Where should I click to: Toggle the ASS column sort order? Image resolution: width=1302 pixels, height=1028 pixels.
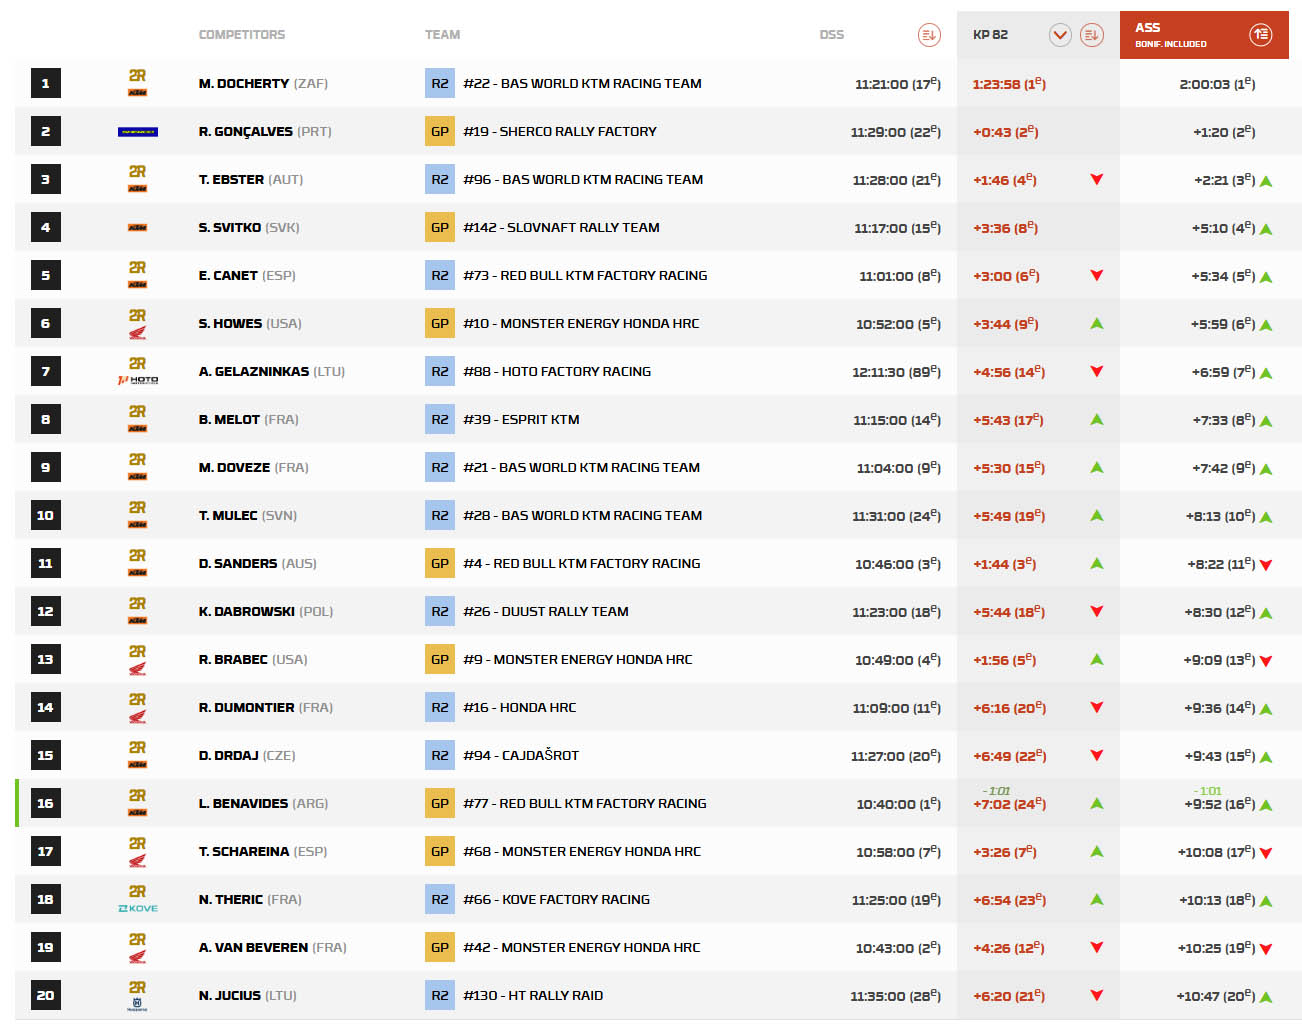pyautogui.click(x=1260, y=35)
